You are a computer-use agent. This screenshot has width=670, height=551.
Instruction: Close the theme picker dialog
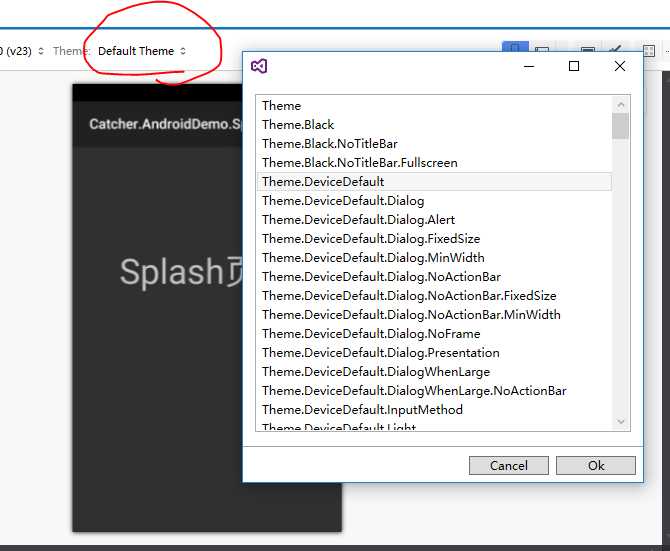[620, 66]
